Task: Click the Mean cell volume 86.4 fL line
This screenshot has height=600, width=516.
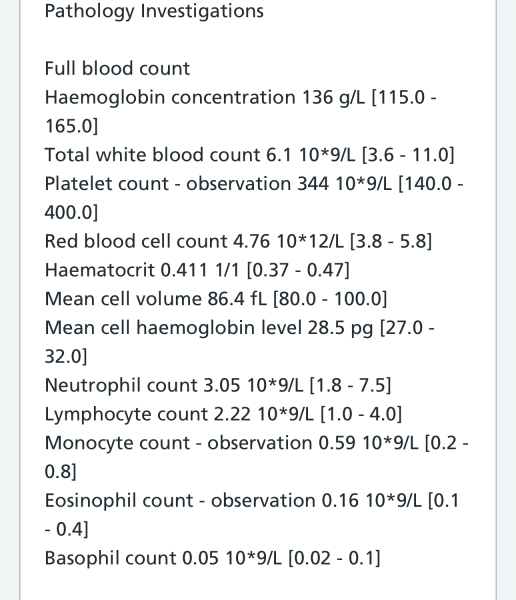Action: [x=216, y=299]
